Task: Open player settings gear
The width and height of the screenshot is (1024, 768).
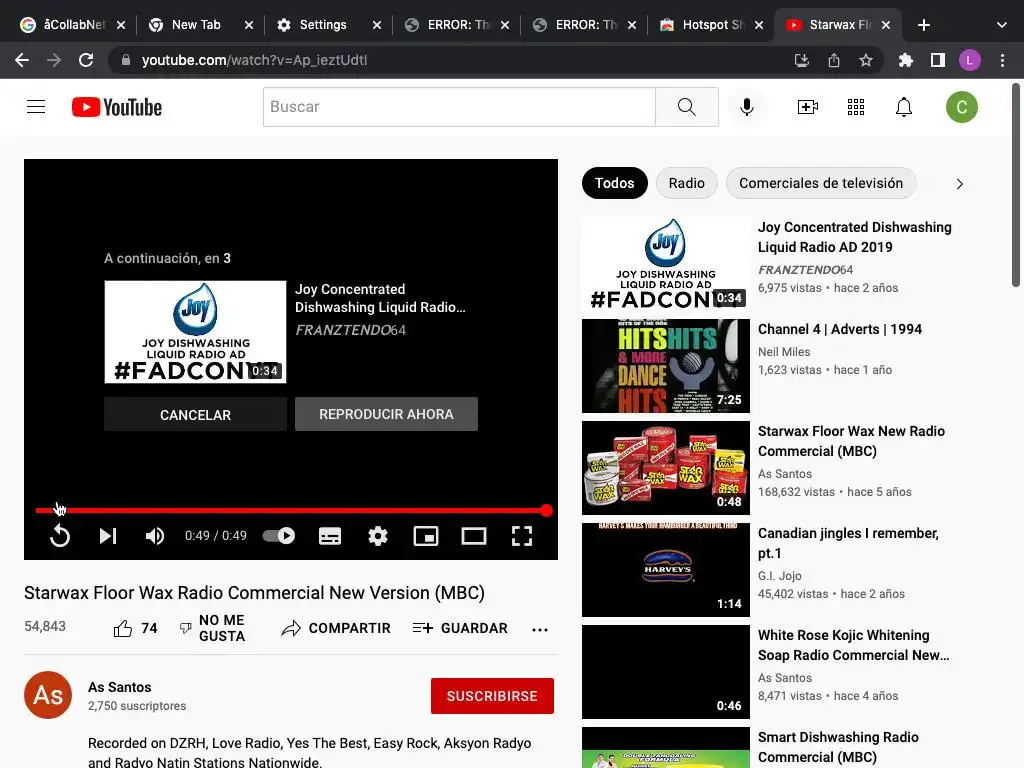Action: (377, 536)
